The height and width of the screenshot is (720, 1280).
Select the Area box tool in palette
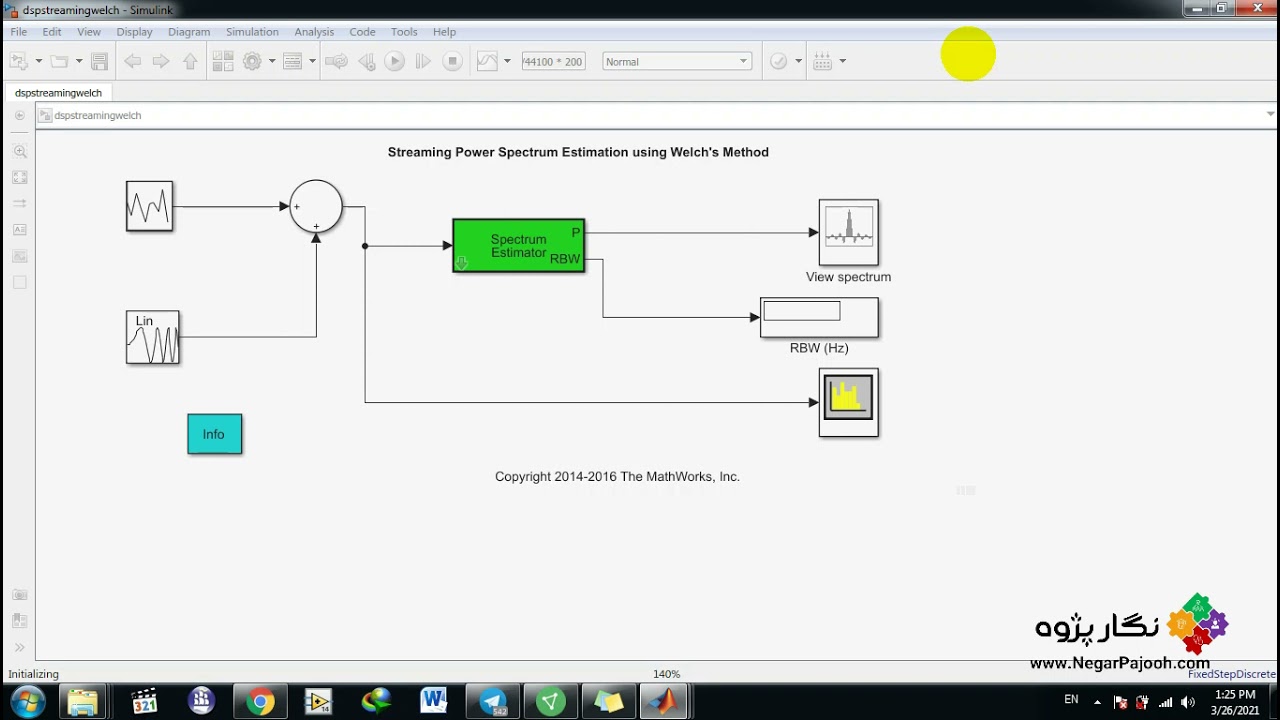19,282
